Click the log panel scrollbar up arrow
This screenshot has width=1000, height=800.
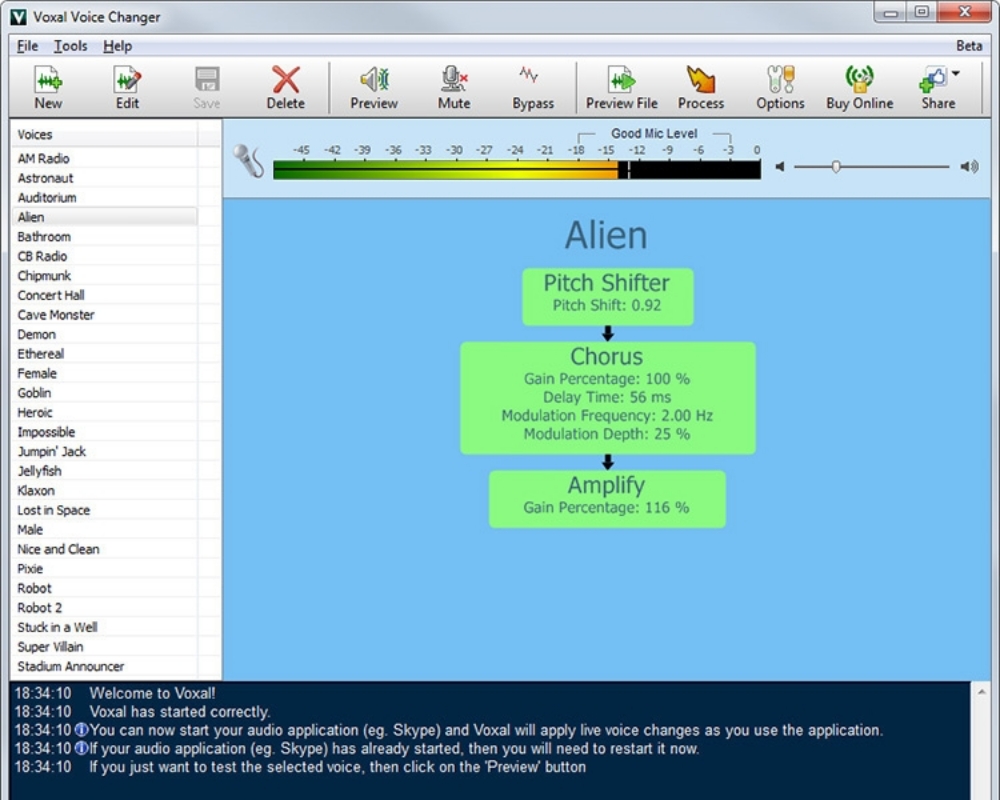(981, 691)
